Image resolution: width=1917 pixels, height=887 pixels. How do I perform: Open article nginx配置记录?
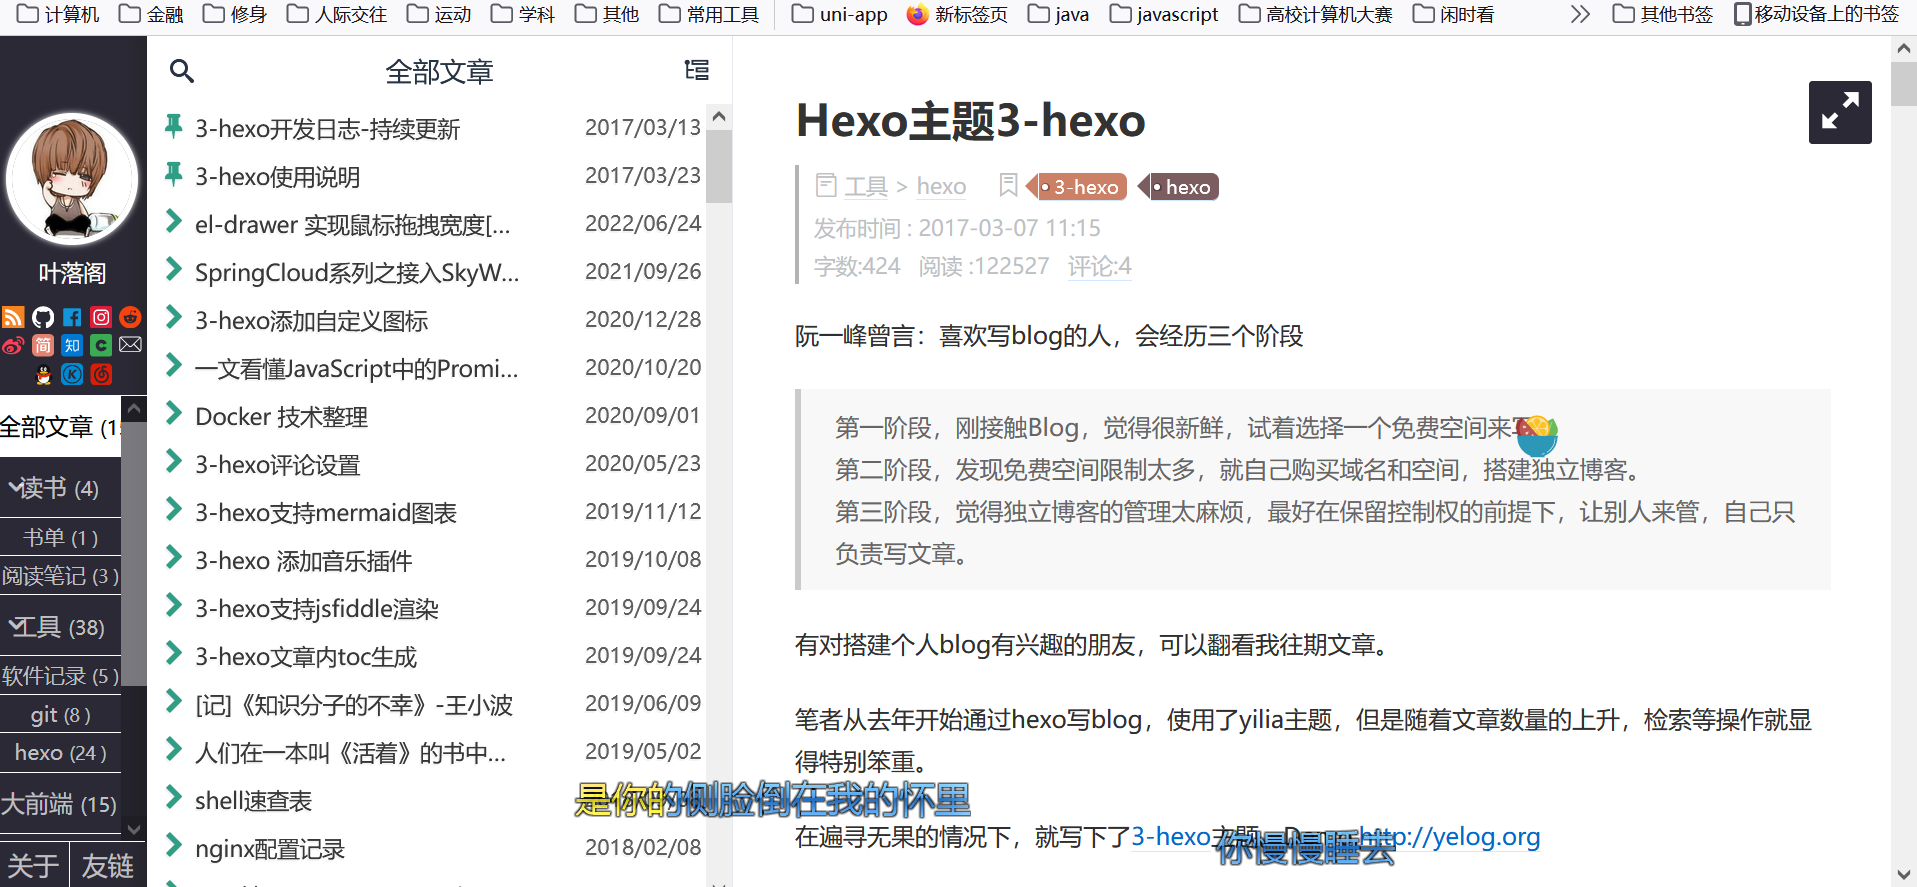tap(269, 849)
